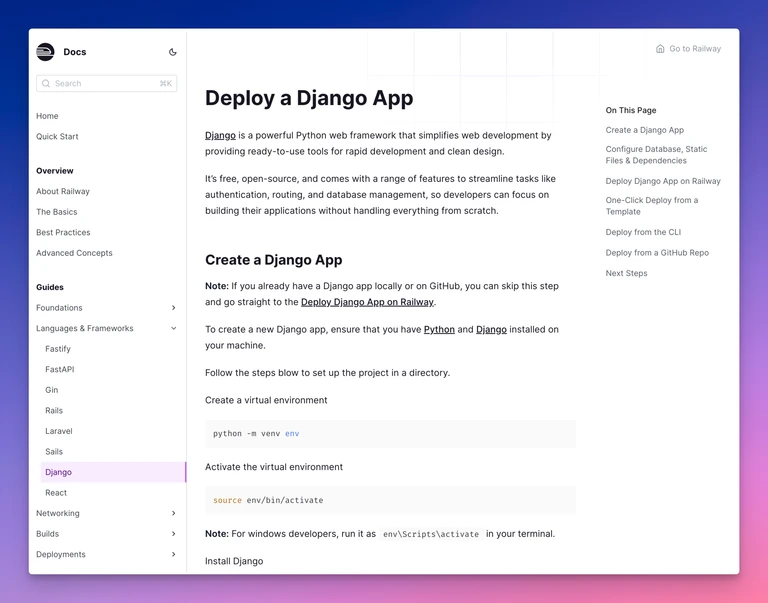This screenshot has height=603, width=768.
Task: Jump to Deploy from a GitHub Repo
Action: click(657, 253)
